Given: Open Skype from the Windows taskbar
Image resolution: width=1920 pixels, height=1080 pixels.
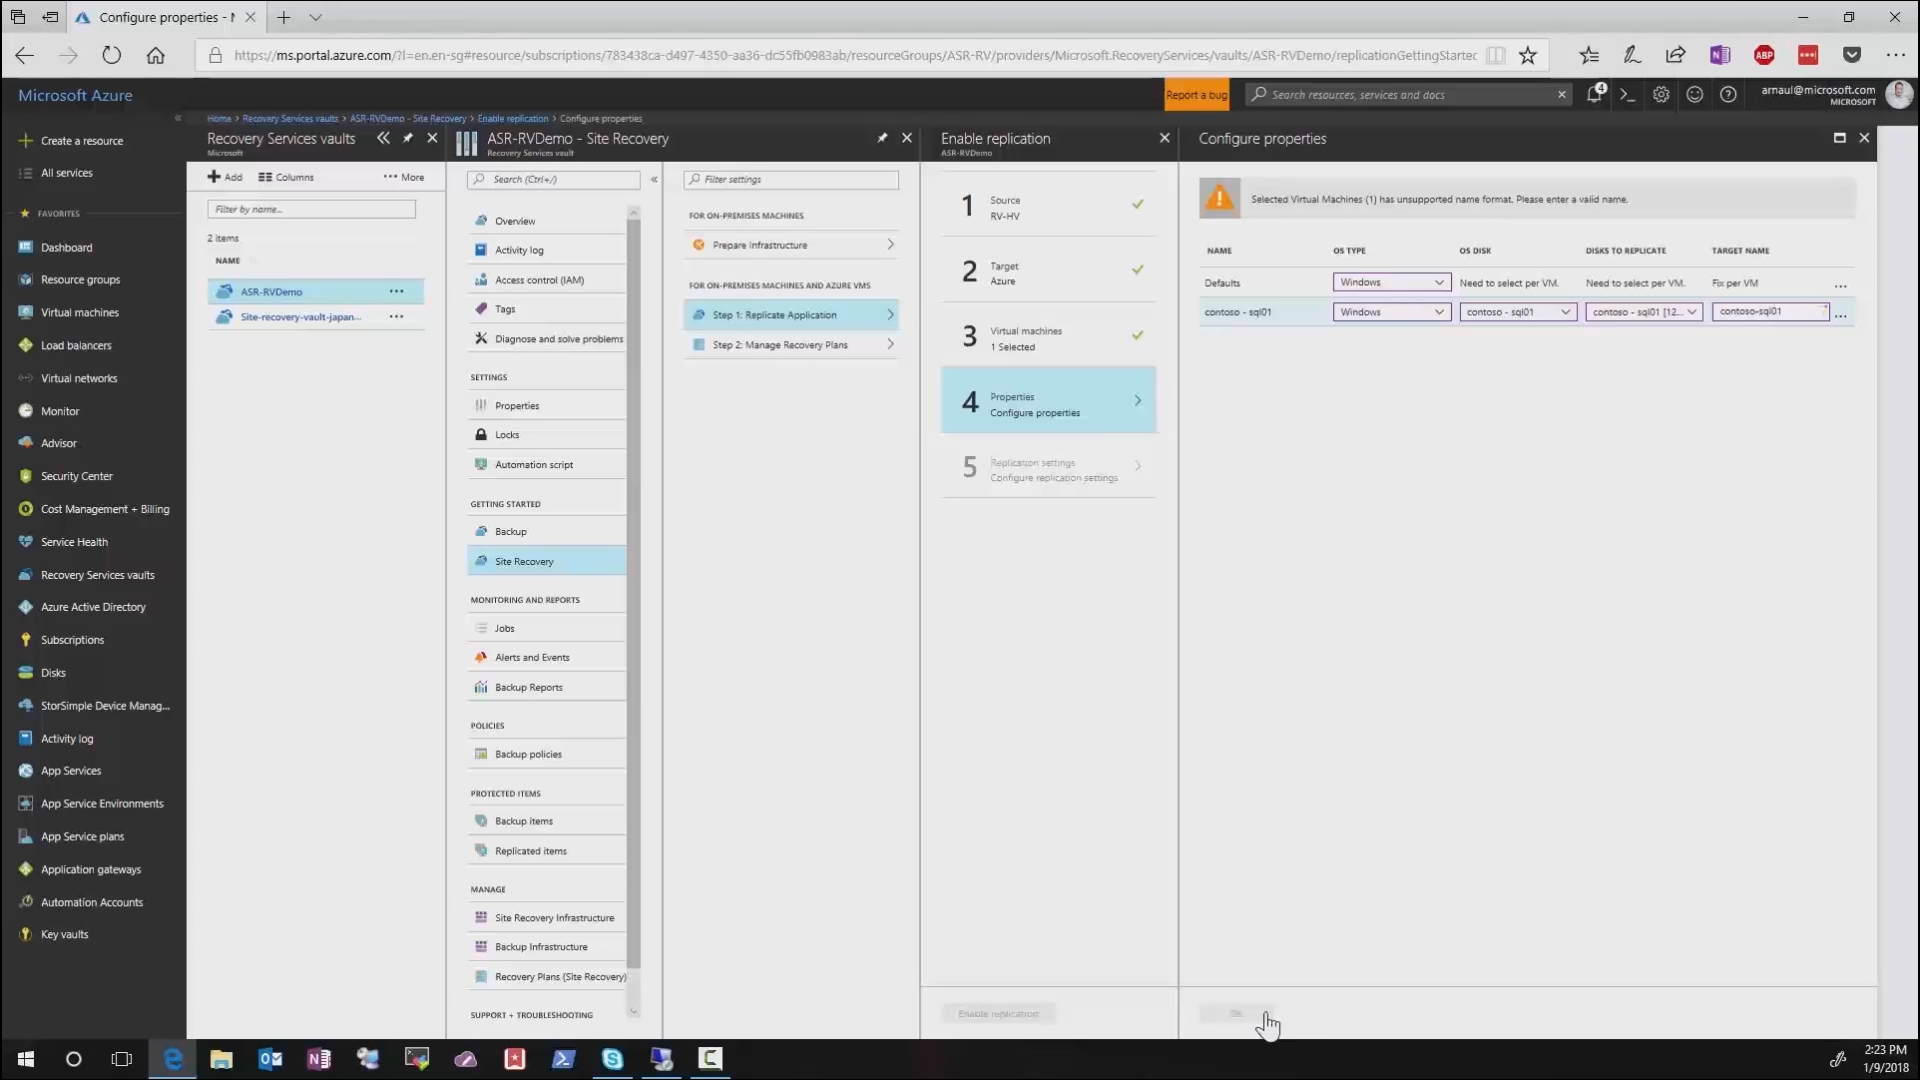Looking at the screenshot, I should (612, 1059).
